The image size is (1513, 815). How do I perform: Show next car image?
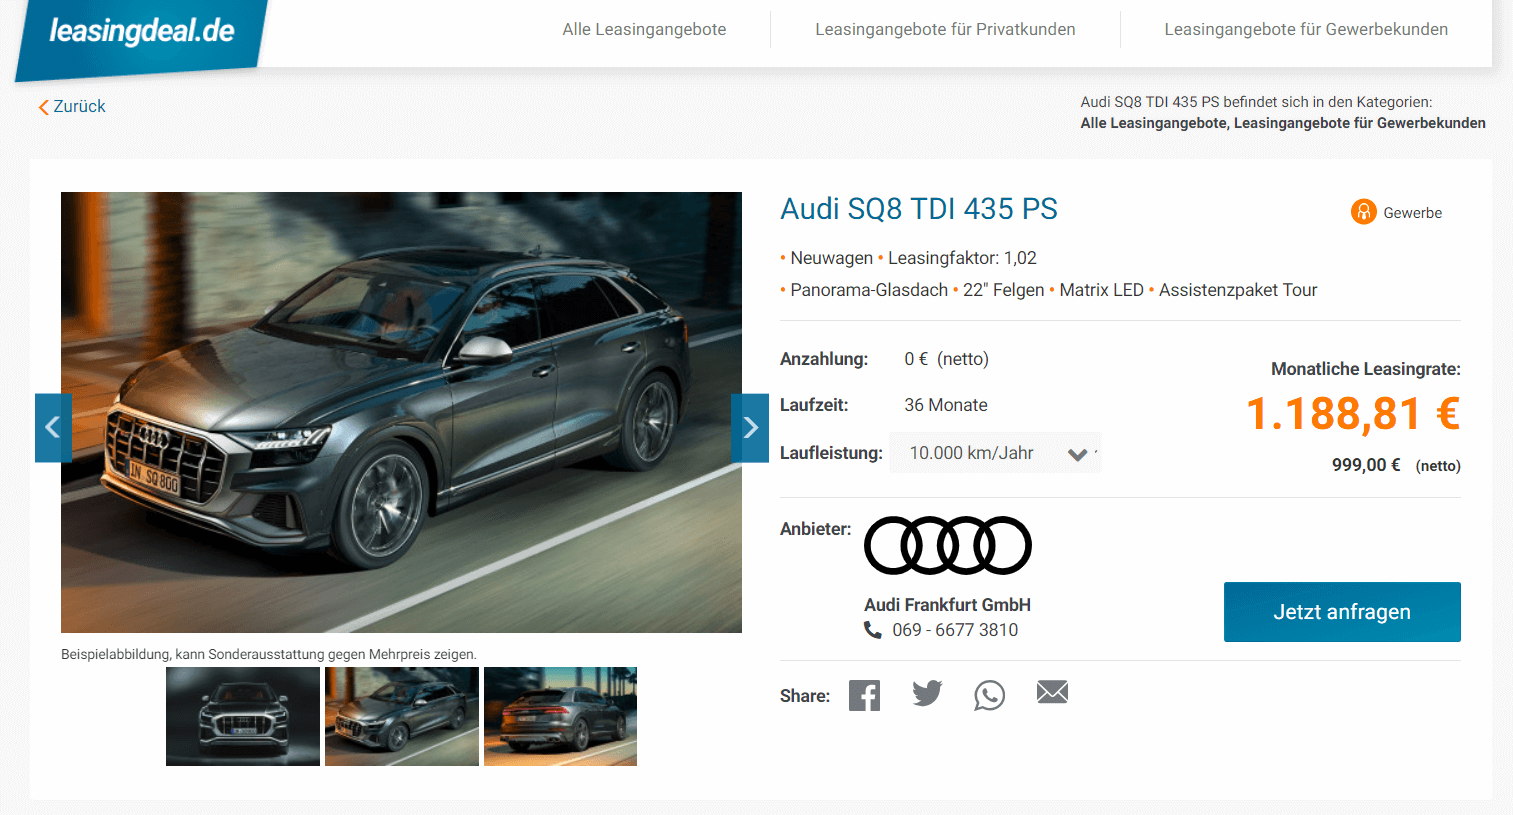pyautogui.click(x=750, y=428)
